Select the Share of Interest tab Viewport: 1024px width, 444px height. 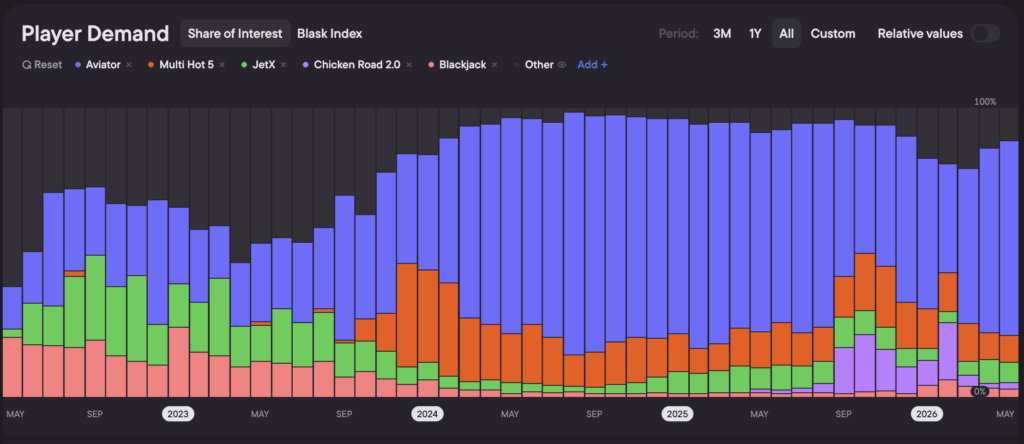pyautogui.click(x=235, y=33)
